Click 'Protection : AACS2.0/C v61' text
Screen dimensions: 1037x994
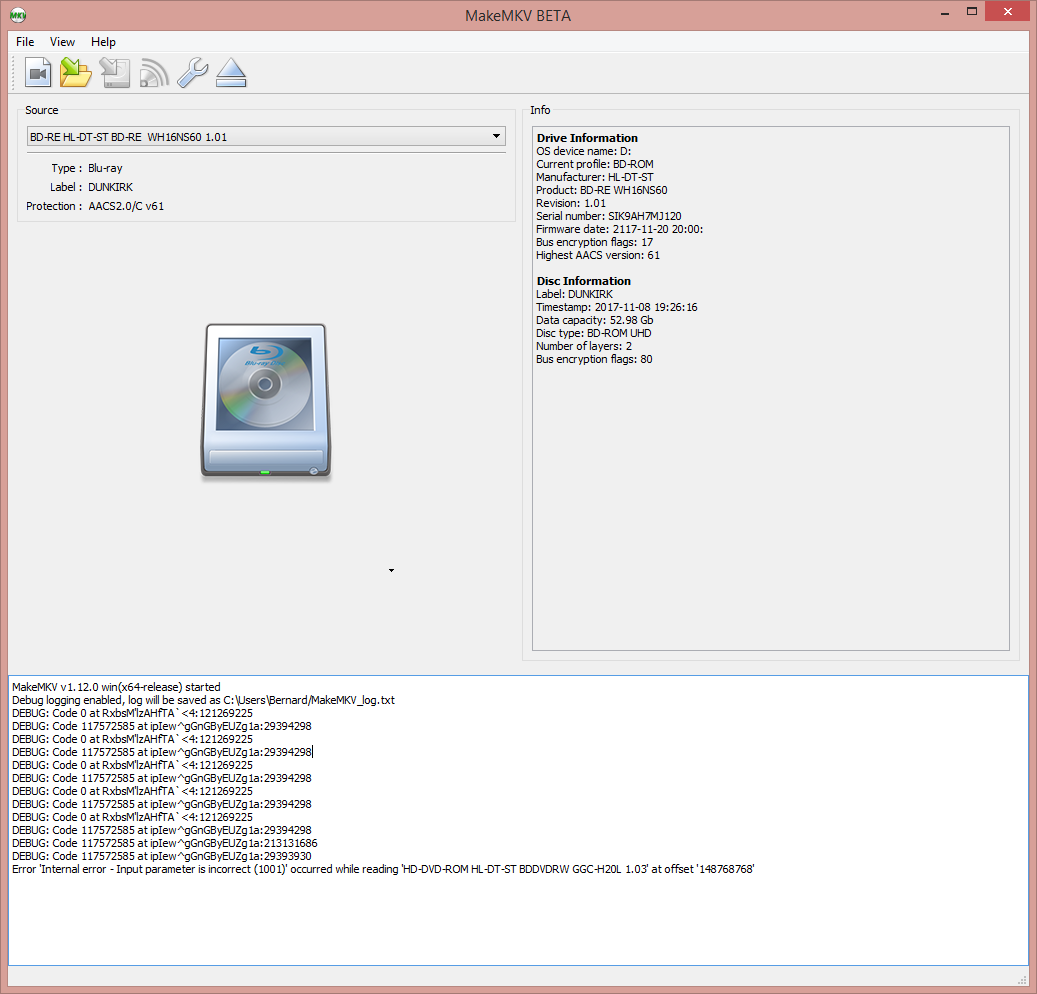pos(95,206)
